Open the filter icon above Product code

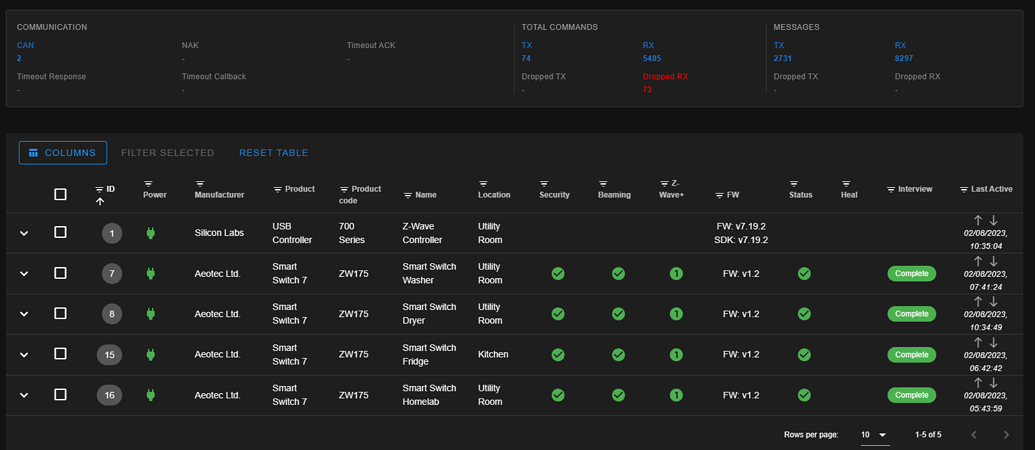coord(345,189)
